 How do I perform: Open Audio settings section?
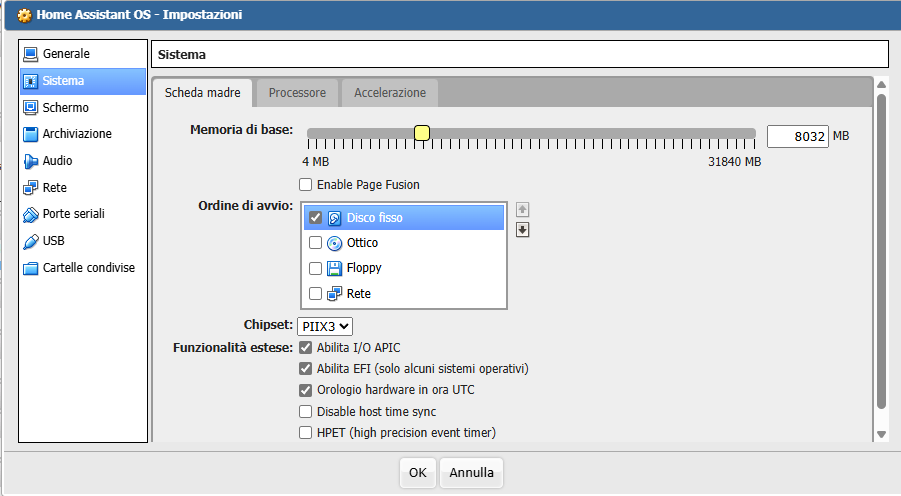83,161
